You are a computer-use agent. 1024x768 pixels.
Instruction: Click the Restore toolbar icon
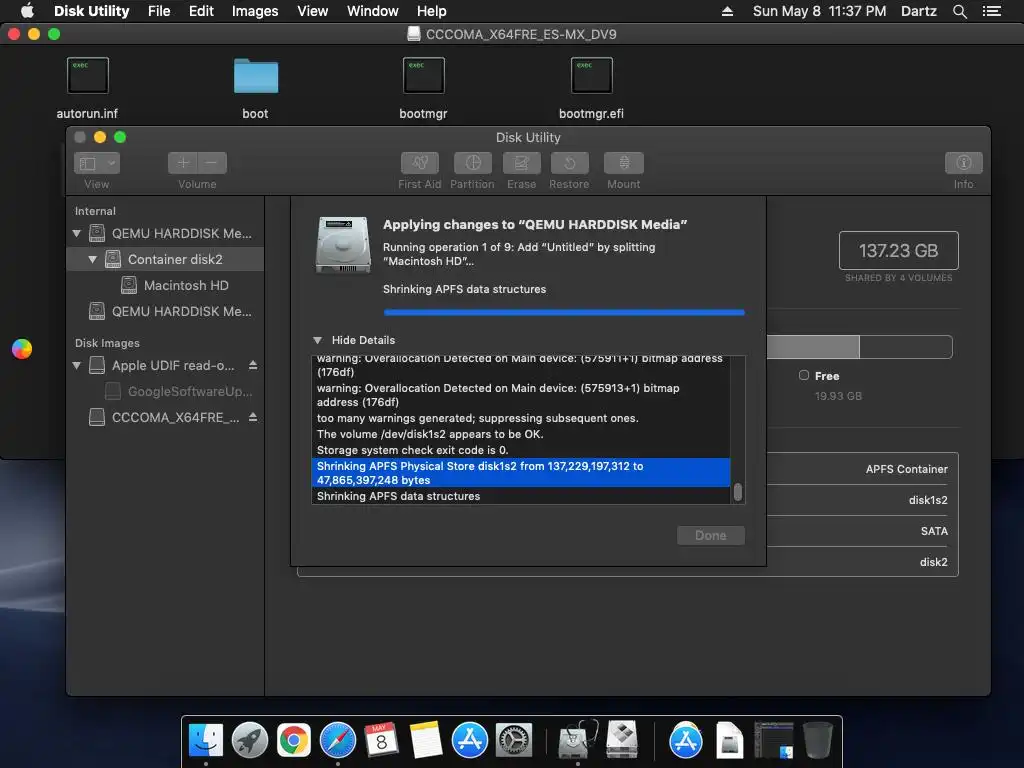point(569,163)
